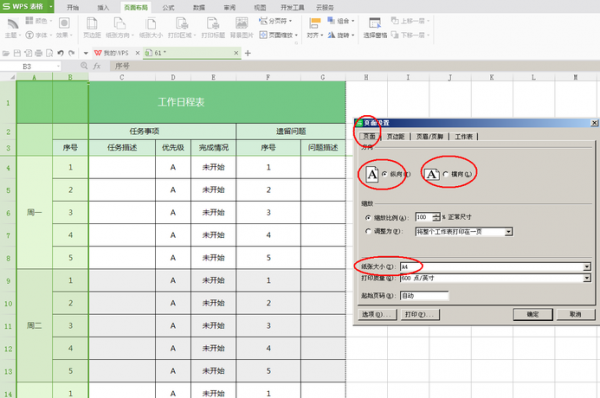600x398 pixels.
Task: Switch to the 开发工具 ribbon tab
Action: 292,7
